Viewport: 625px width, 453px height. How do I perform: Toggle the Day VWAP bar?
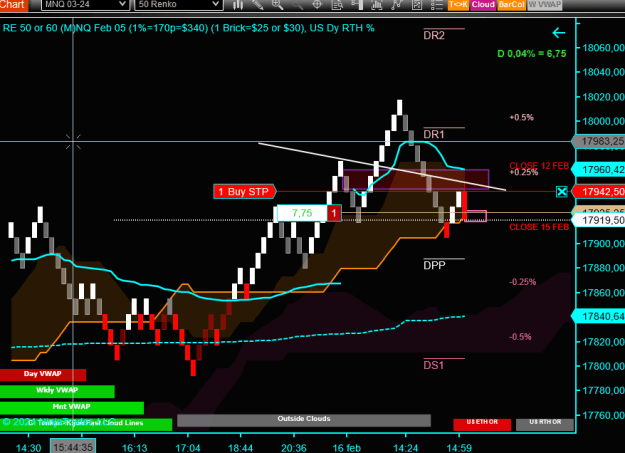(x=43, y=374)
